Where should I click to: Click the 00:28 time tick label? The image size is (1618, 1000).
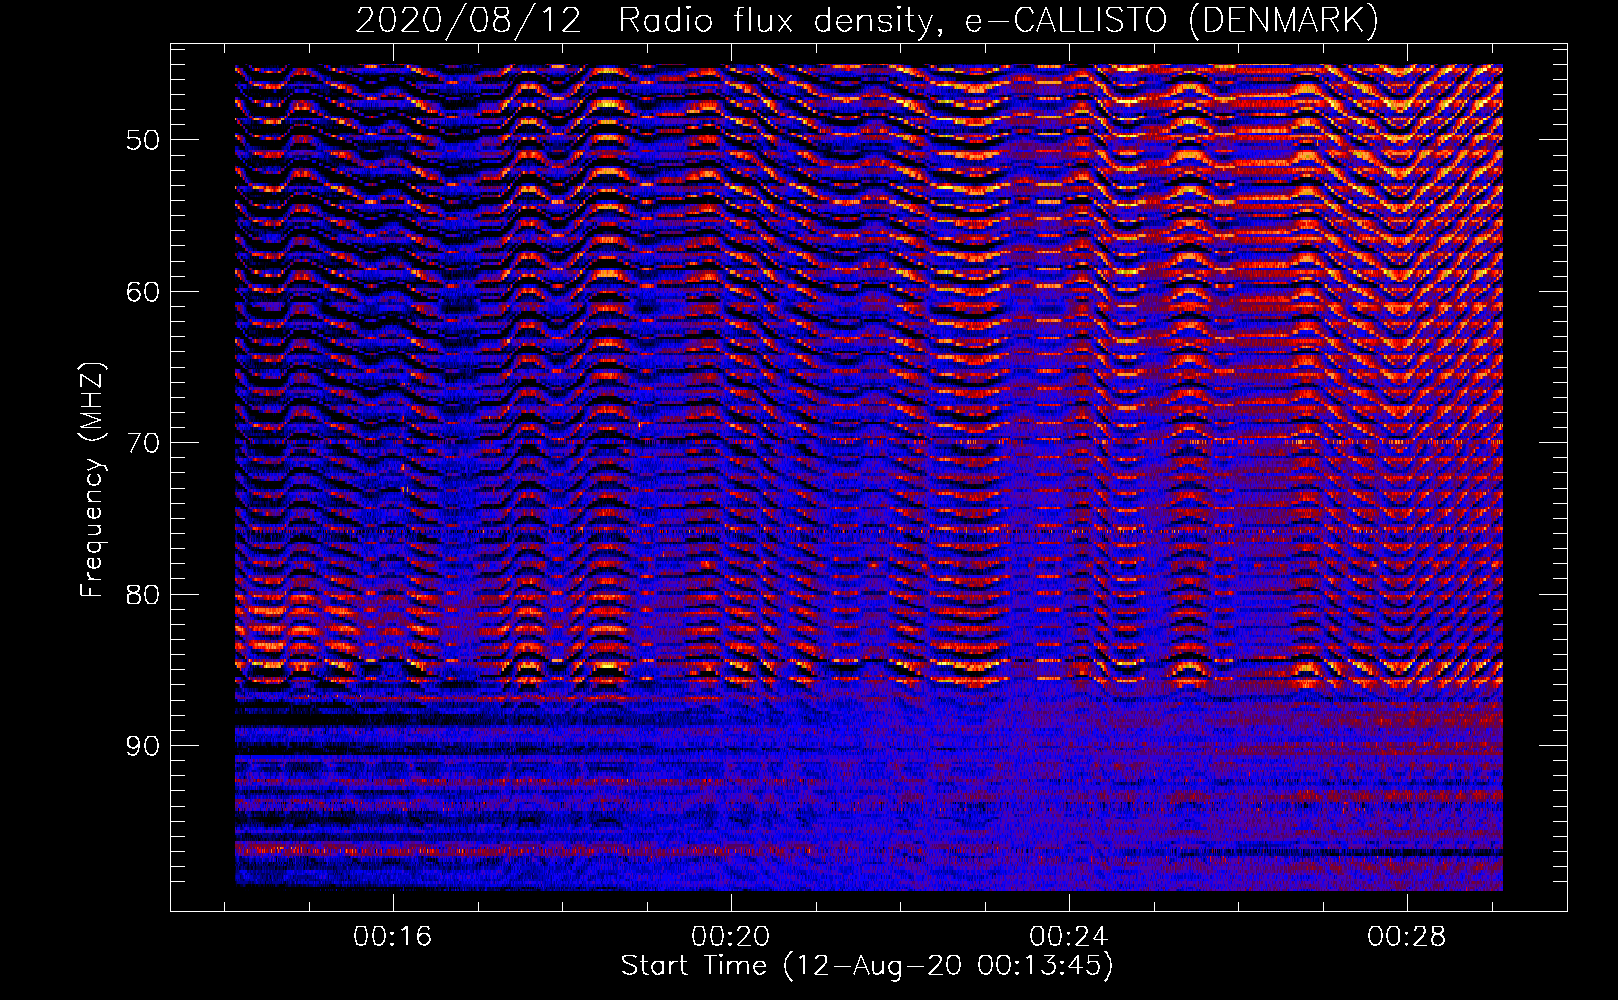coord(1406,937)
